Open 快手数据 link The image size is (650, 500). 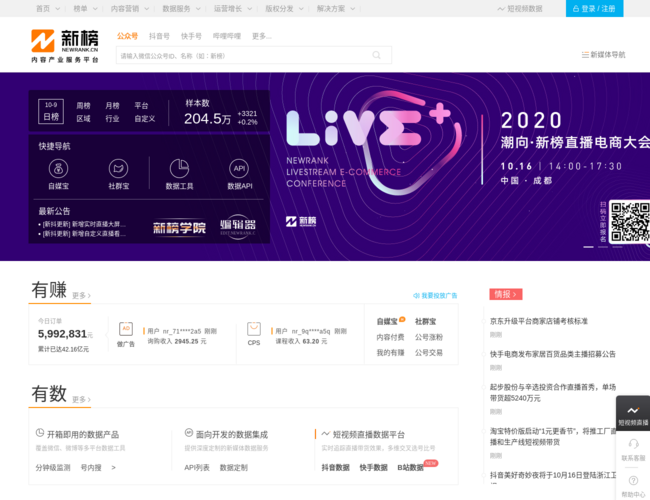[x=374, y=468]
